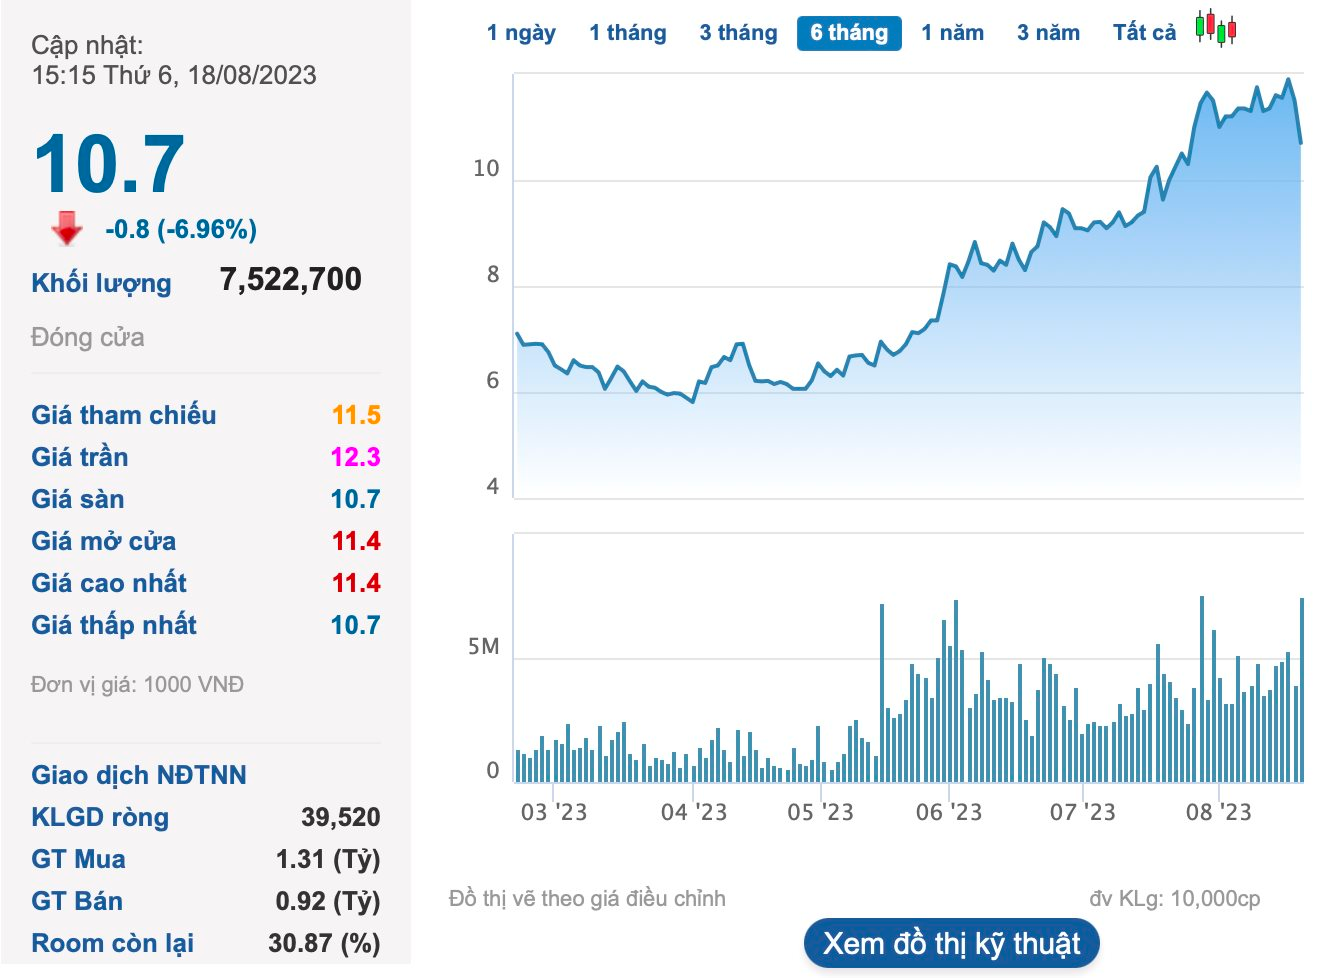Click the price change -0.8 (-6.96%)

[181, 229]
